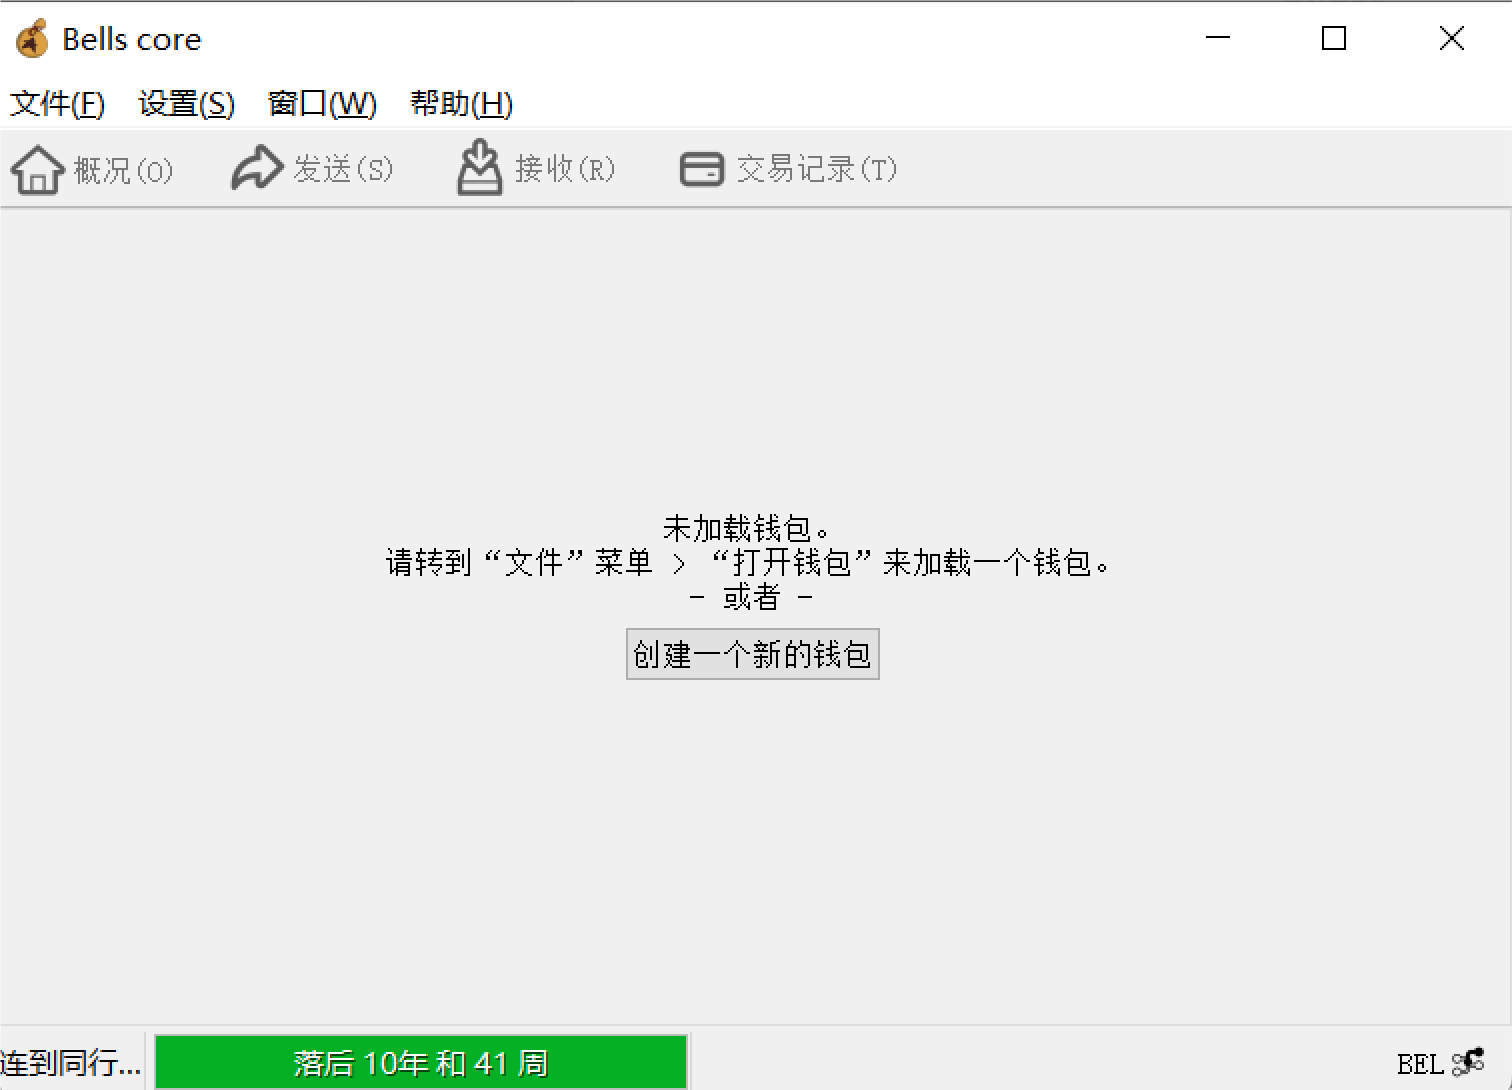
Task: Click the 接收(R) toolbar label
Action: 565,168
